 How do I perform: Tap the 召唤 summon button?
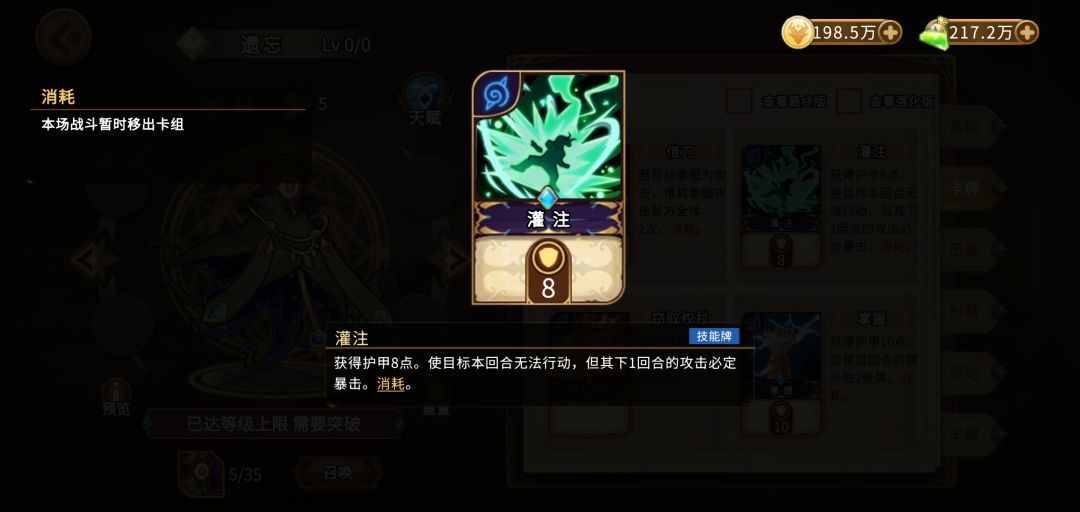click(x=338, y=472)
